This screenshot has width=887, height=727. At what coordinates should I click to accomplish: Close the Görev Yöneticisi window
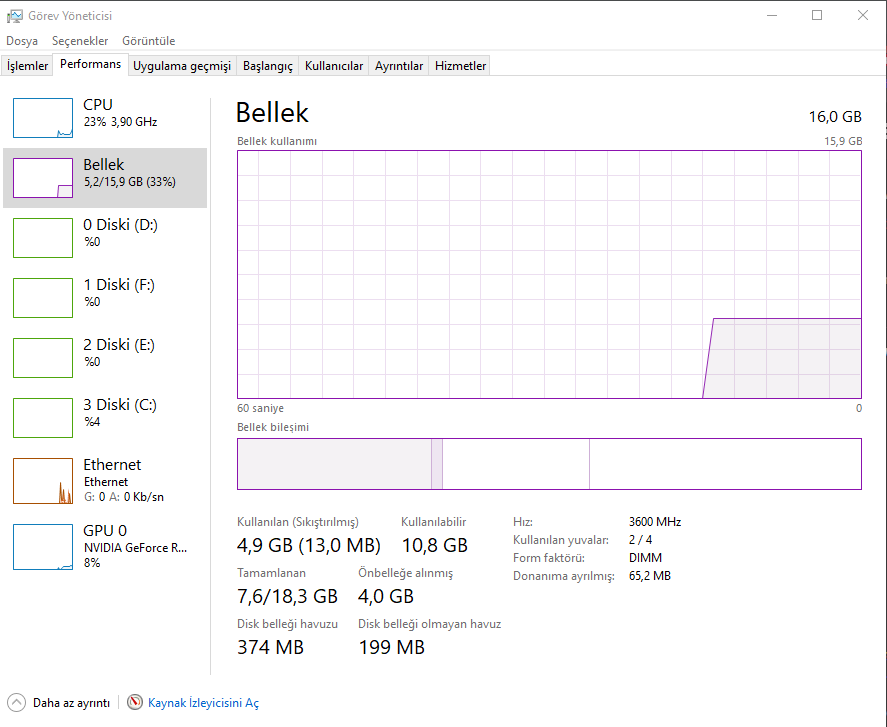pos(863,15)
